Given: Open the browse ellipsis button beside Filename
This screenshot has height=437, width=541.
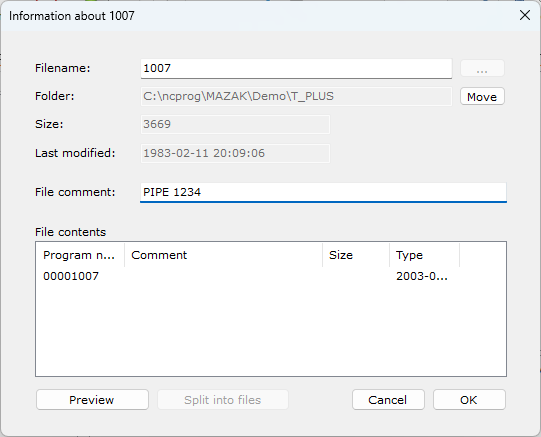Looking at the screenshot, I should 482,68.
